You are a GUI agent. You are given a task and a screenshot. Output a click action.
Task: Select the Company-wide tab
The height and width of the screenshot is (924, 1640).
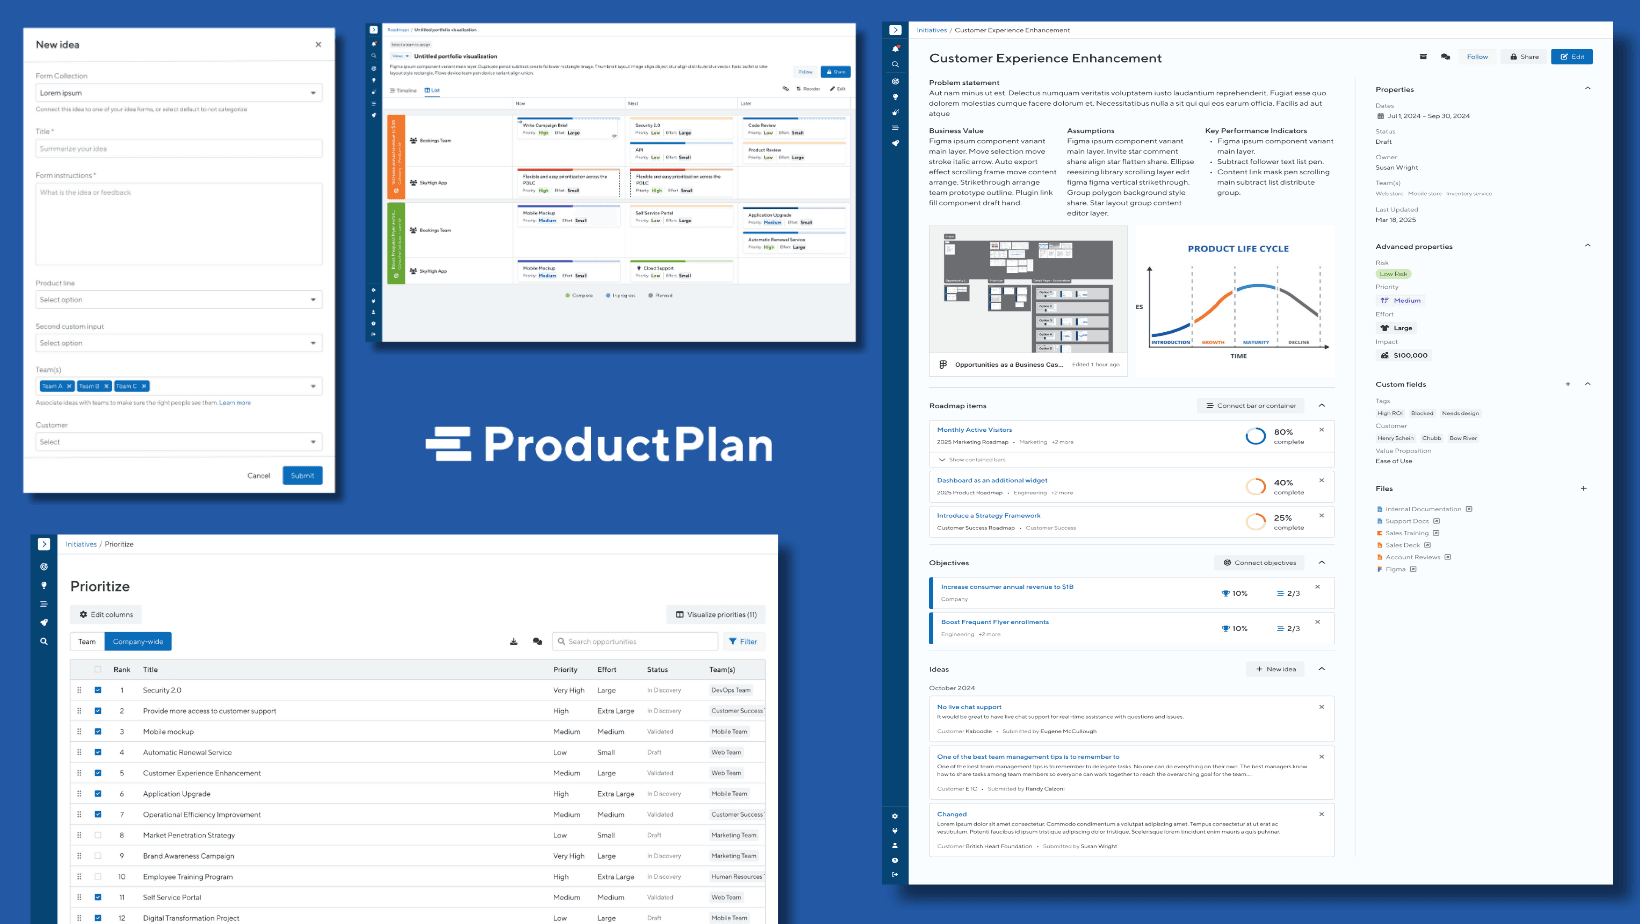pyautogui.click(x=138, y=642)
